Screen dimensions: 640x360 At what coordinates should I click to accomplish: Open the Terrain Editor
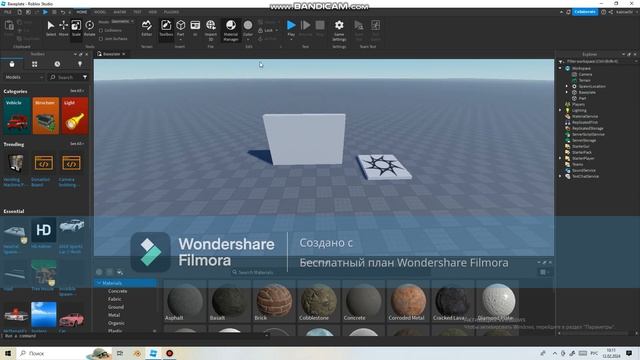point(147,28)
